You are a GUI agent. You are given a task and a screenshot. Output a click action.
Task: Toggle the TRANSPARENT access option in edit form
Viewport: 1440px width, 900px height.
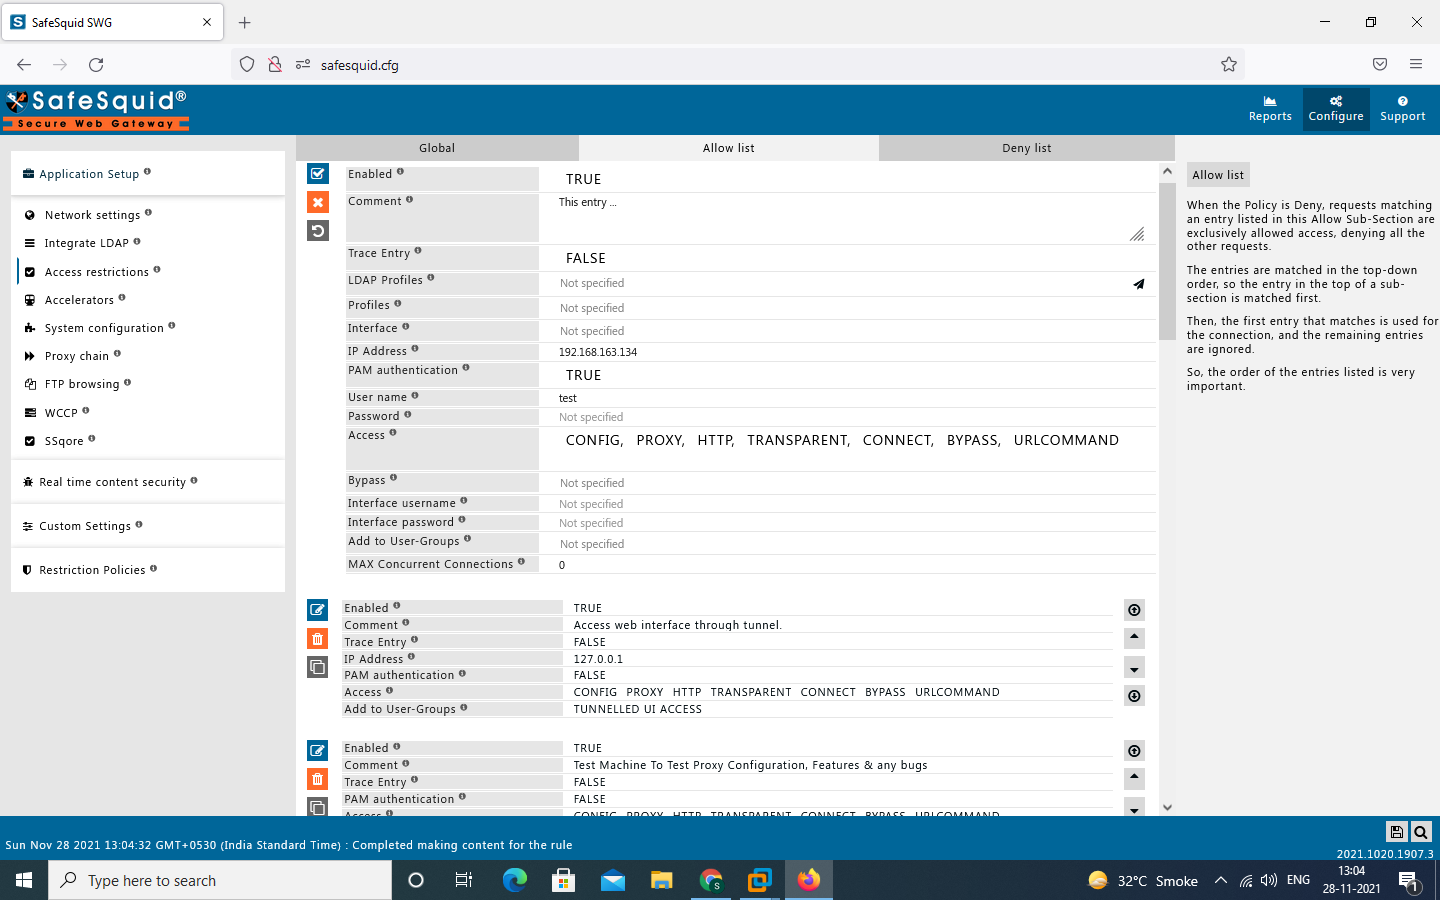798,440
